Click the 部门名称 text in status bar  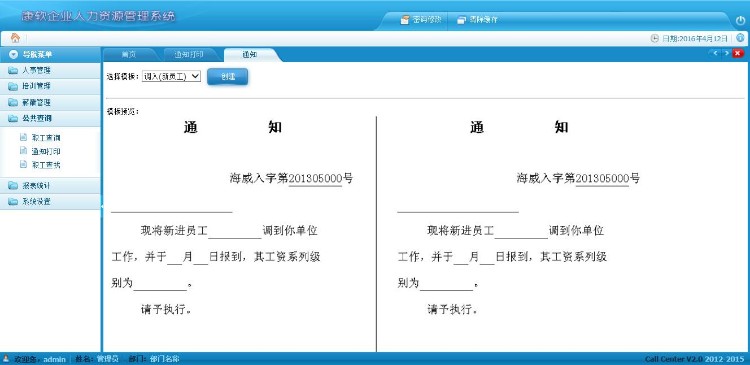point(165,359)
